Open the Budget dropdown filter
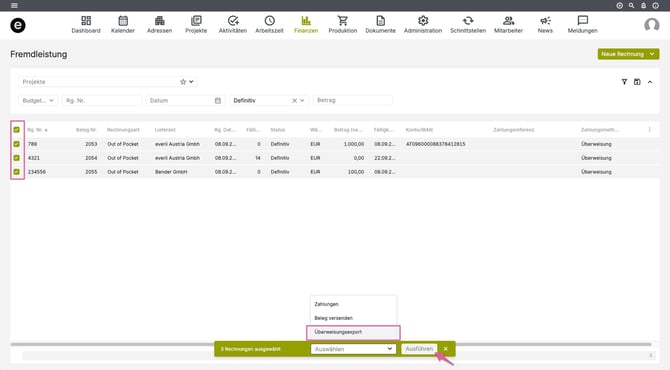670x370 pixels. click(38, 100)
